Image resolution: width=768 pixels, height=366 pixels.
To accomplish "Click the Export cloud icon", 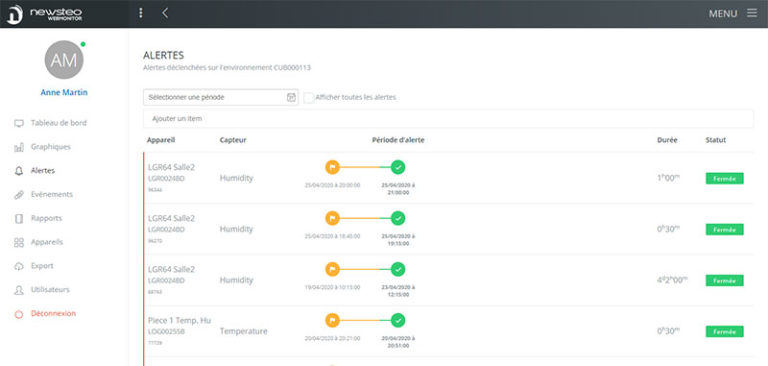I will click(x=19, y=266).
